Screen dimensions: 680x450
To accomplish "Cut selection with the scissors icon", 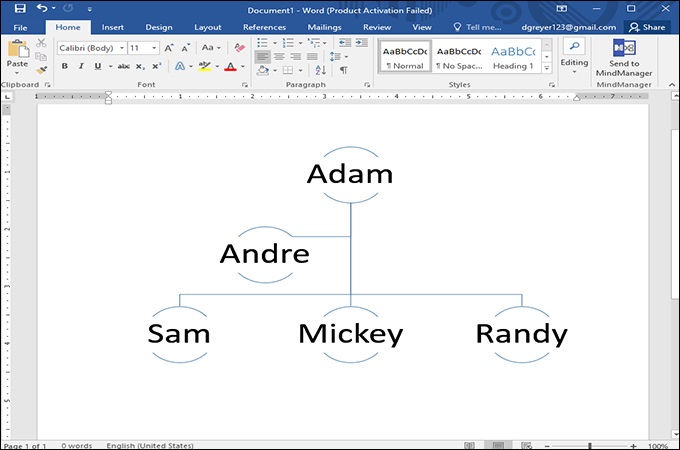I will [x=41, y=43].
